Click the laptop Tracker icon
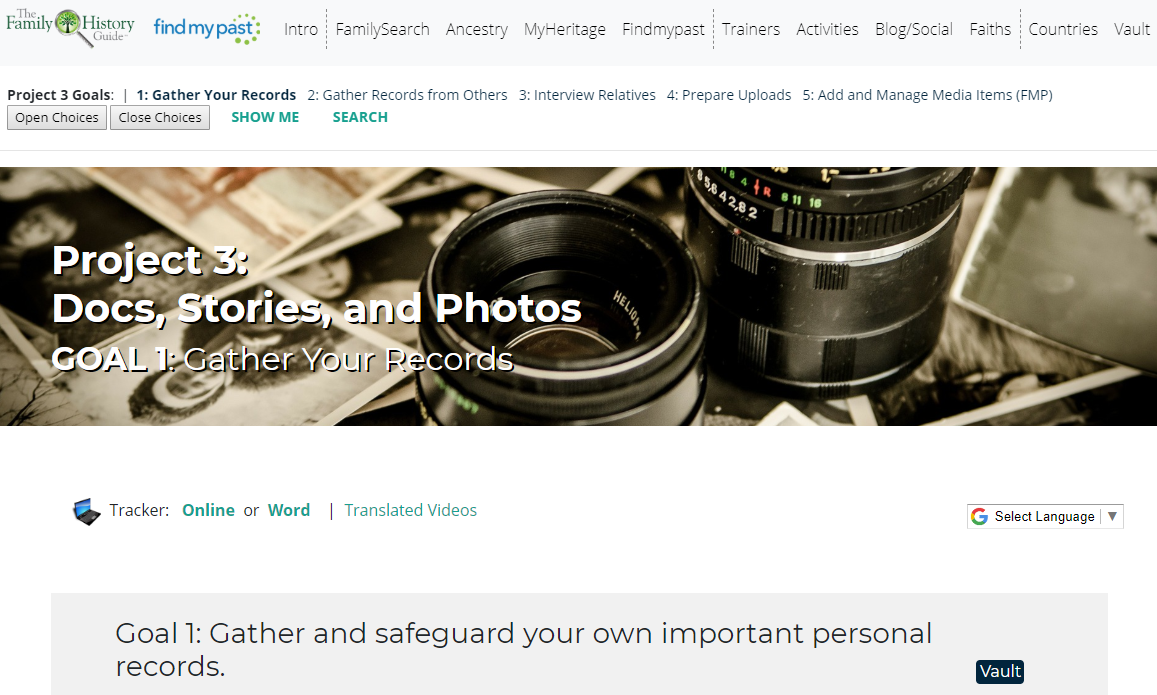 pyautogui.click(x=86, y=511)
